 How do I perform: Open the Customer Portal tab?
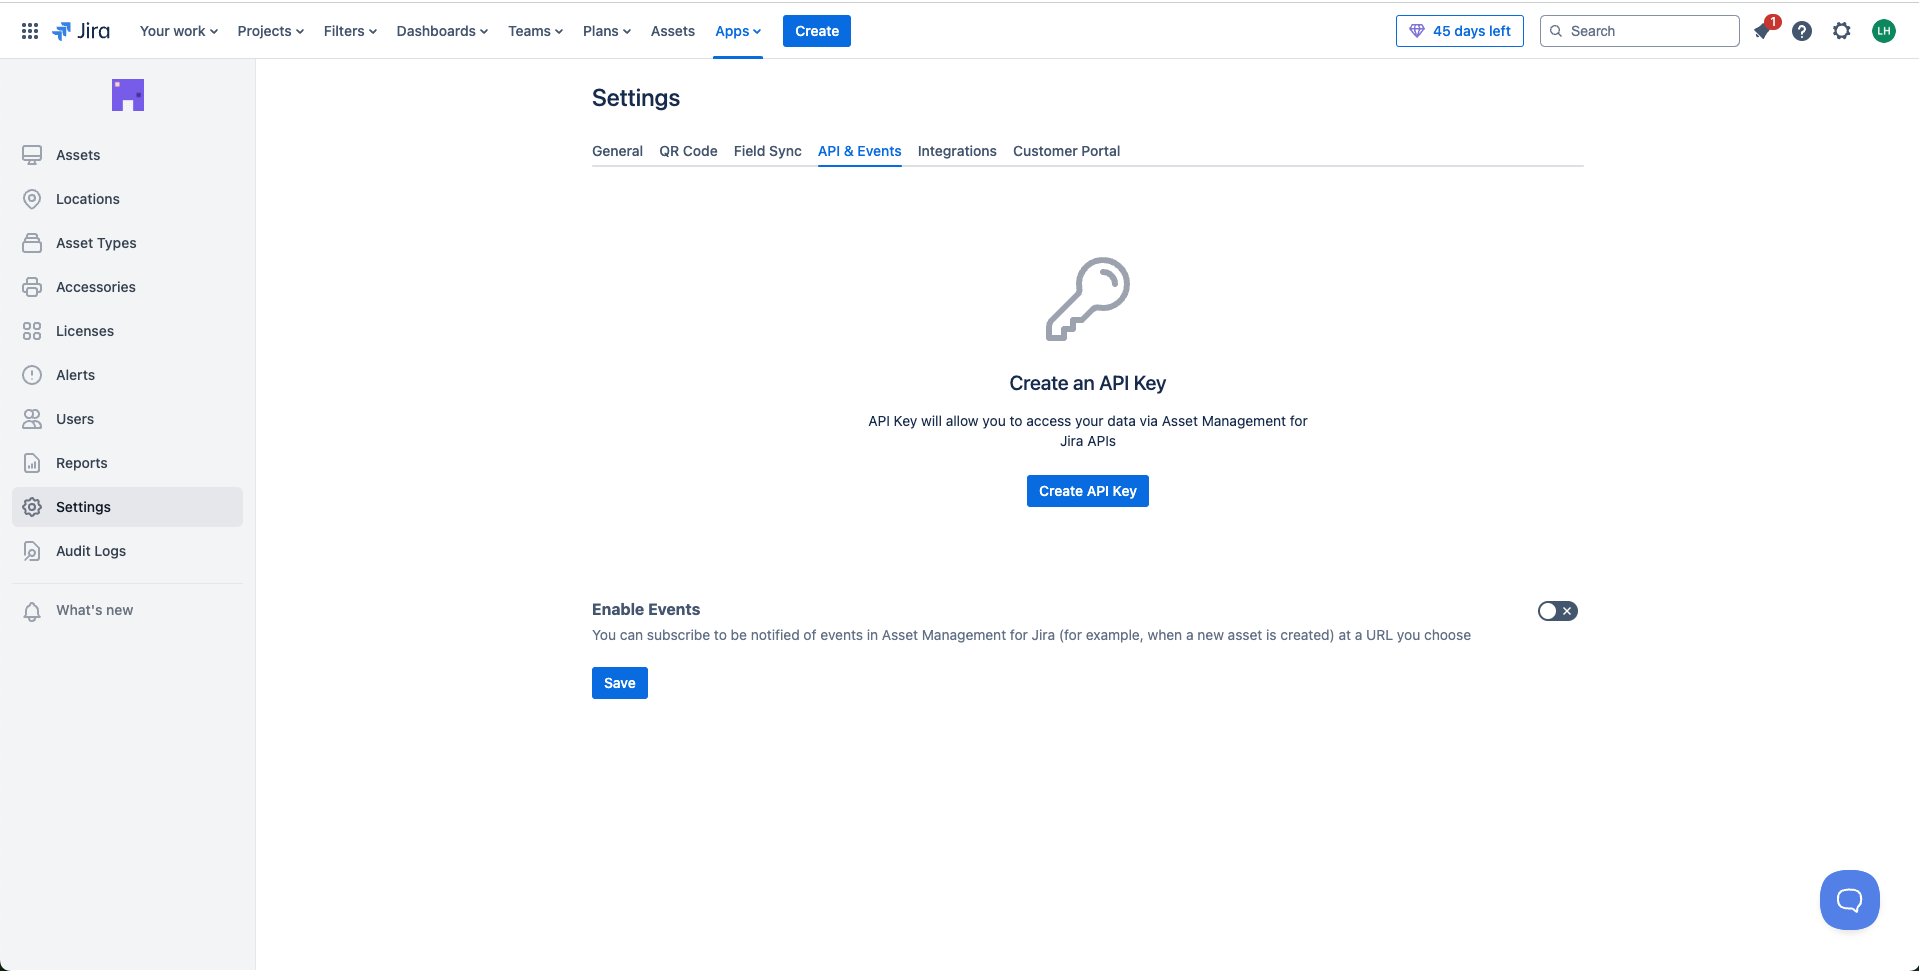1066,151
